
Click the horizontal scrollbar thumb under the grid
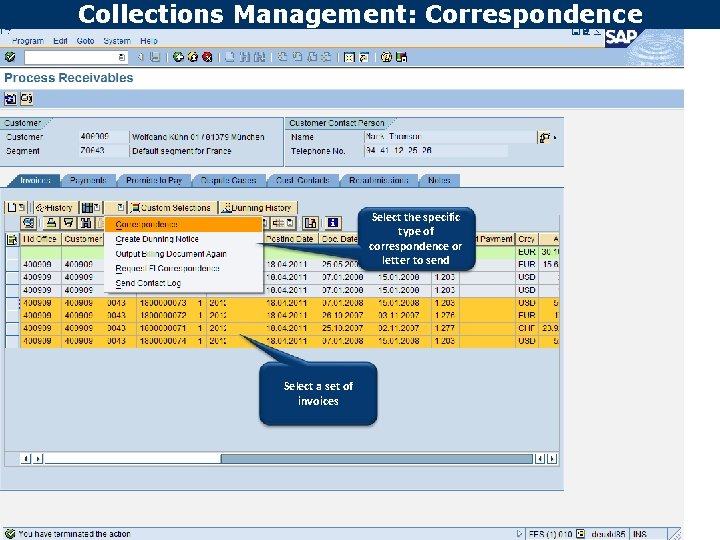(377, 458)
